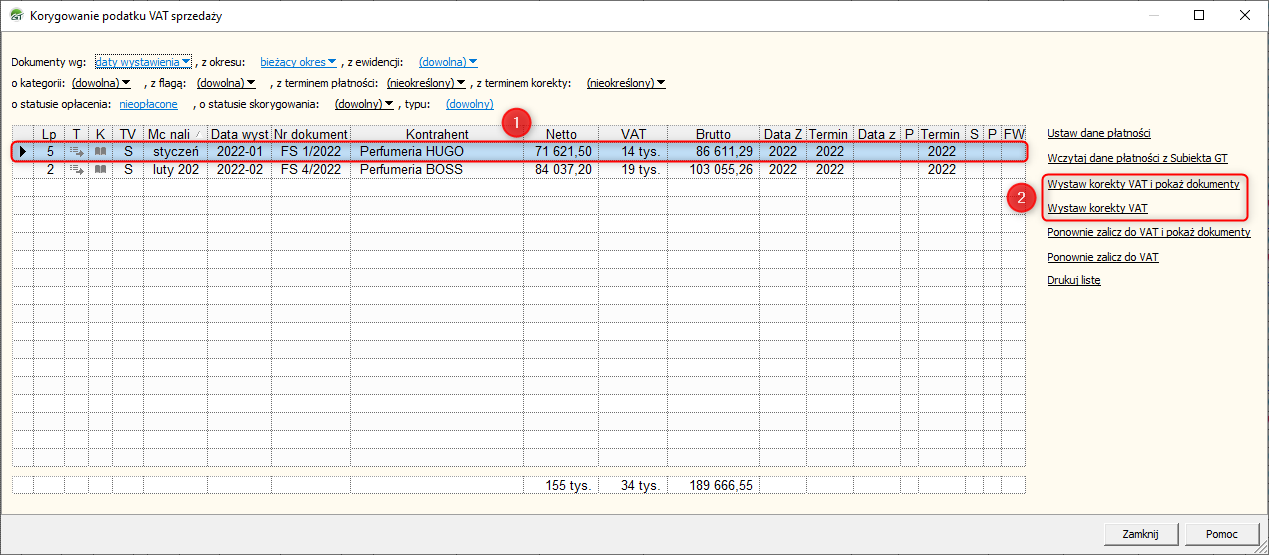Click 'Ponownie zalicz do VAT i pokaż dokumenty'
1269x555 pixels.
pyautogui.click(x=1148, y=232)
